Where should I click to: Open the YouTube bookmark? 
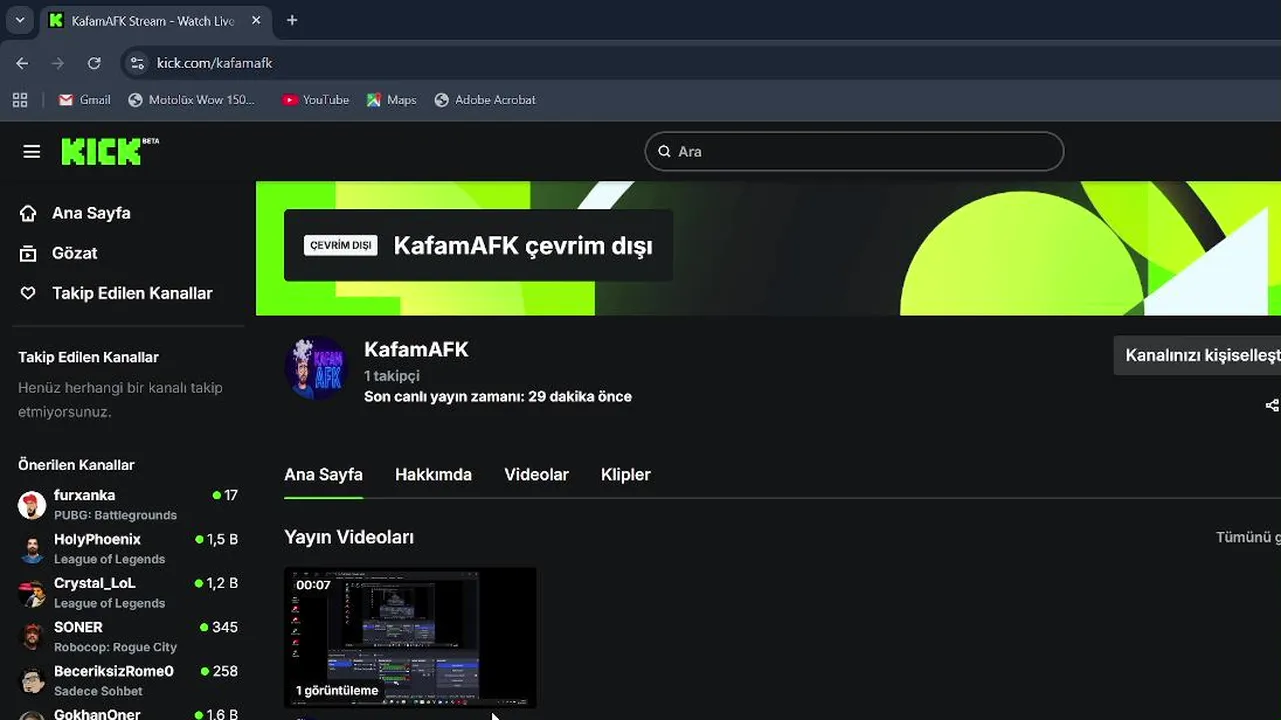[316, 100]
